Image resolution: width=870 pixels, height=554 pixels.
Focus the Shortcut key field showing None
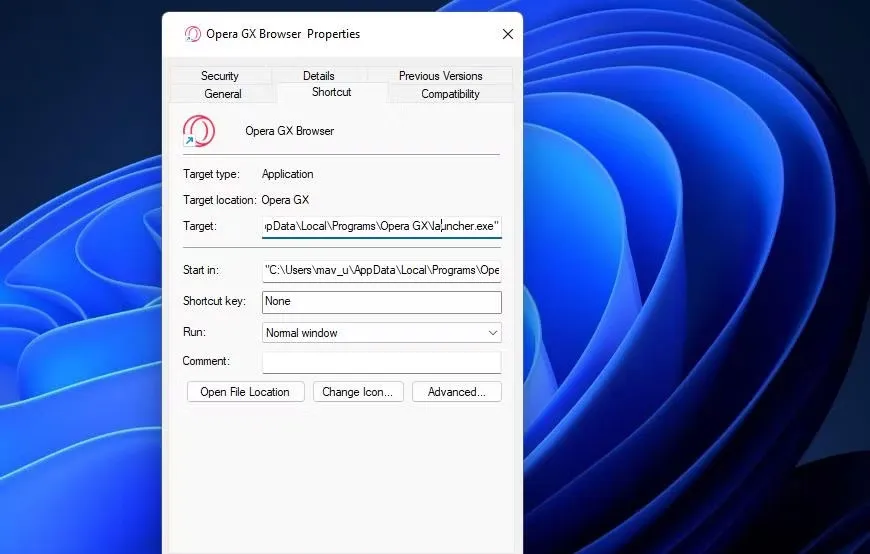382,301
